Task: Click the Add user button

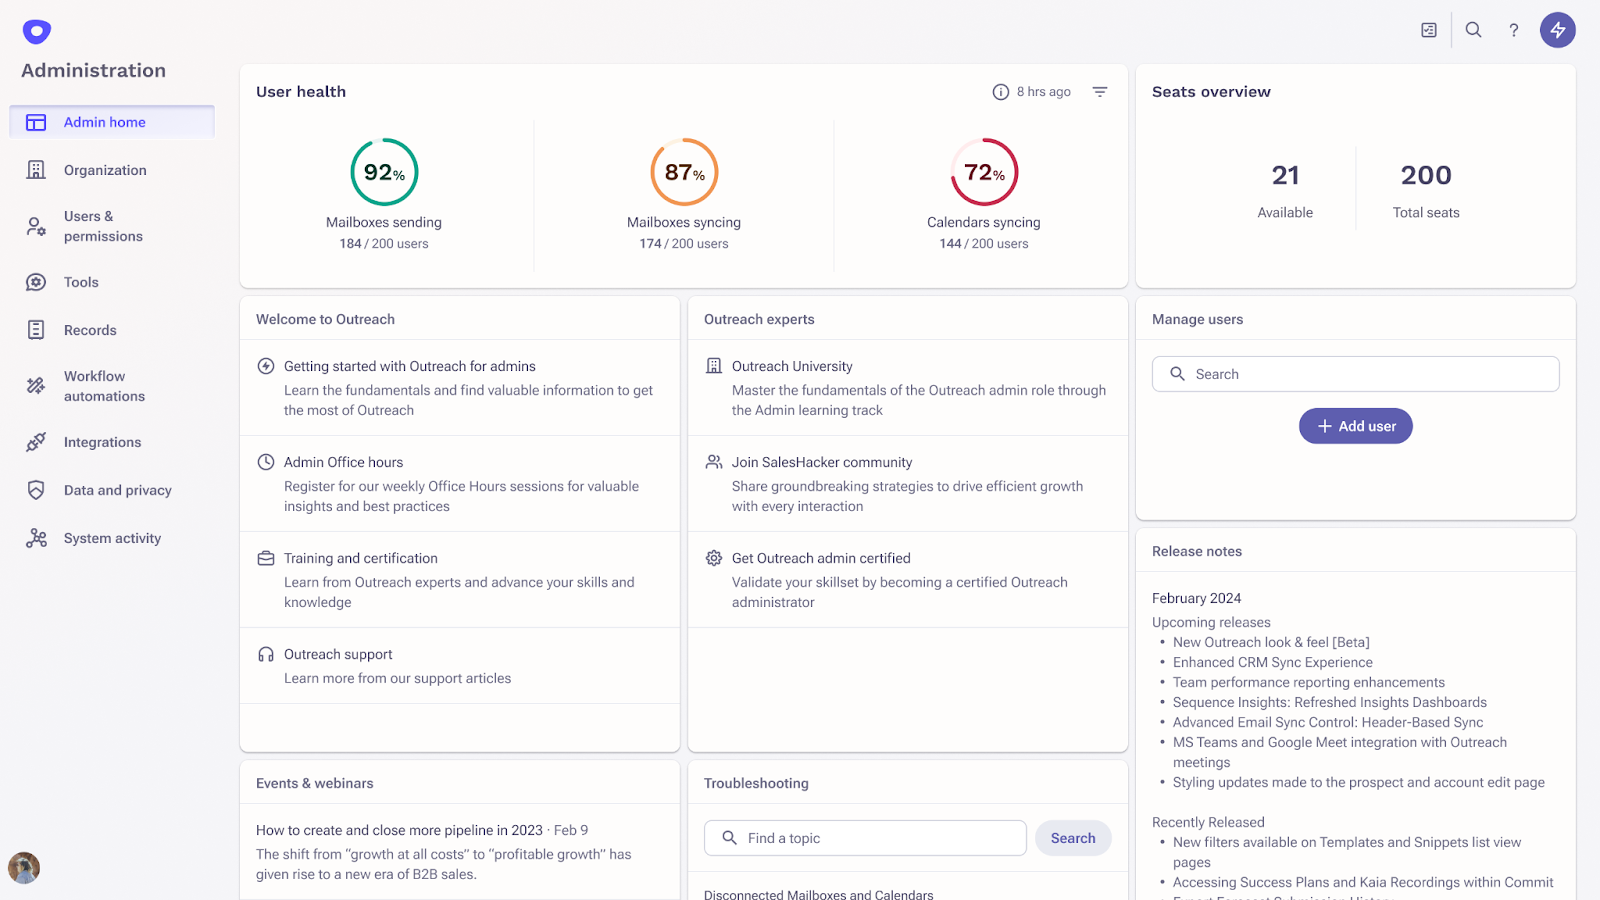Action: (x=1356, y=426)
